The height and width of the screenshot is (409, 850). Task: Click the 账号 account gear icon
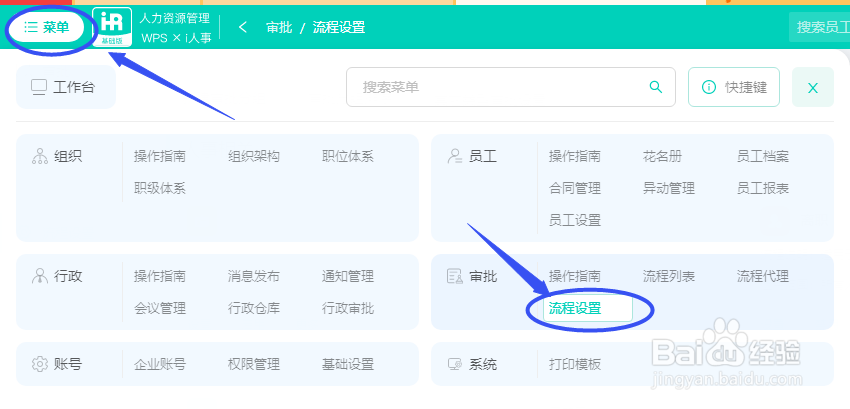point(41,364)
